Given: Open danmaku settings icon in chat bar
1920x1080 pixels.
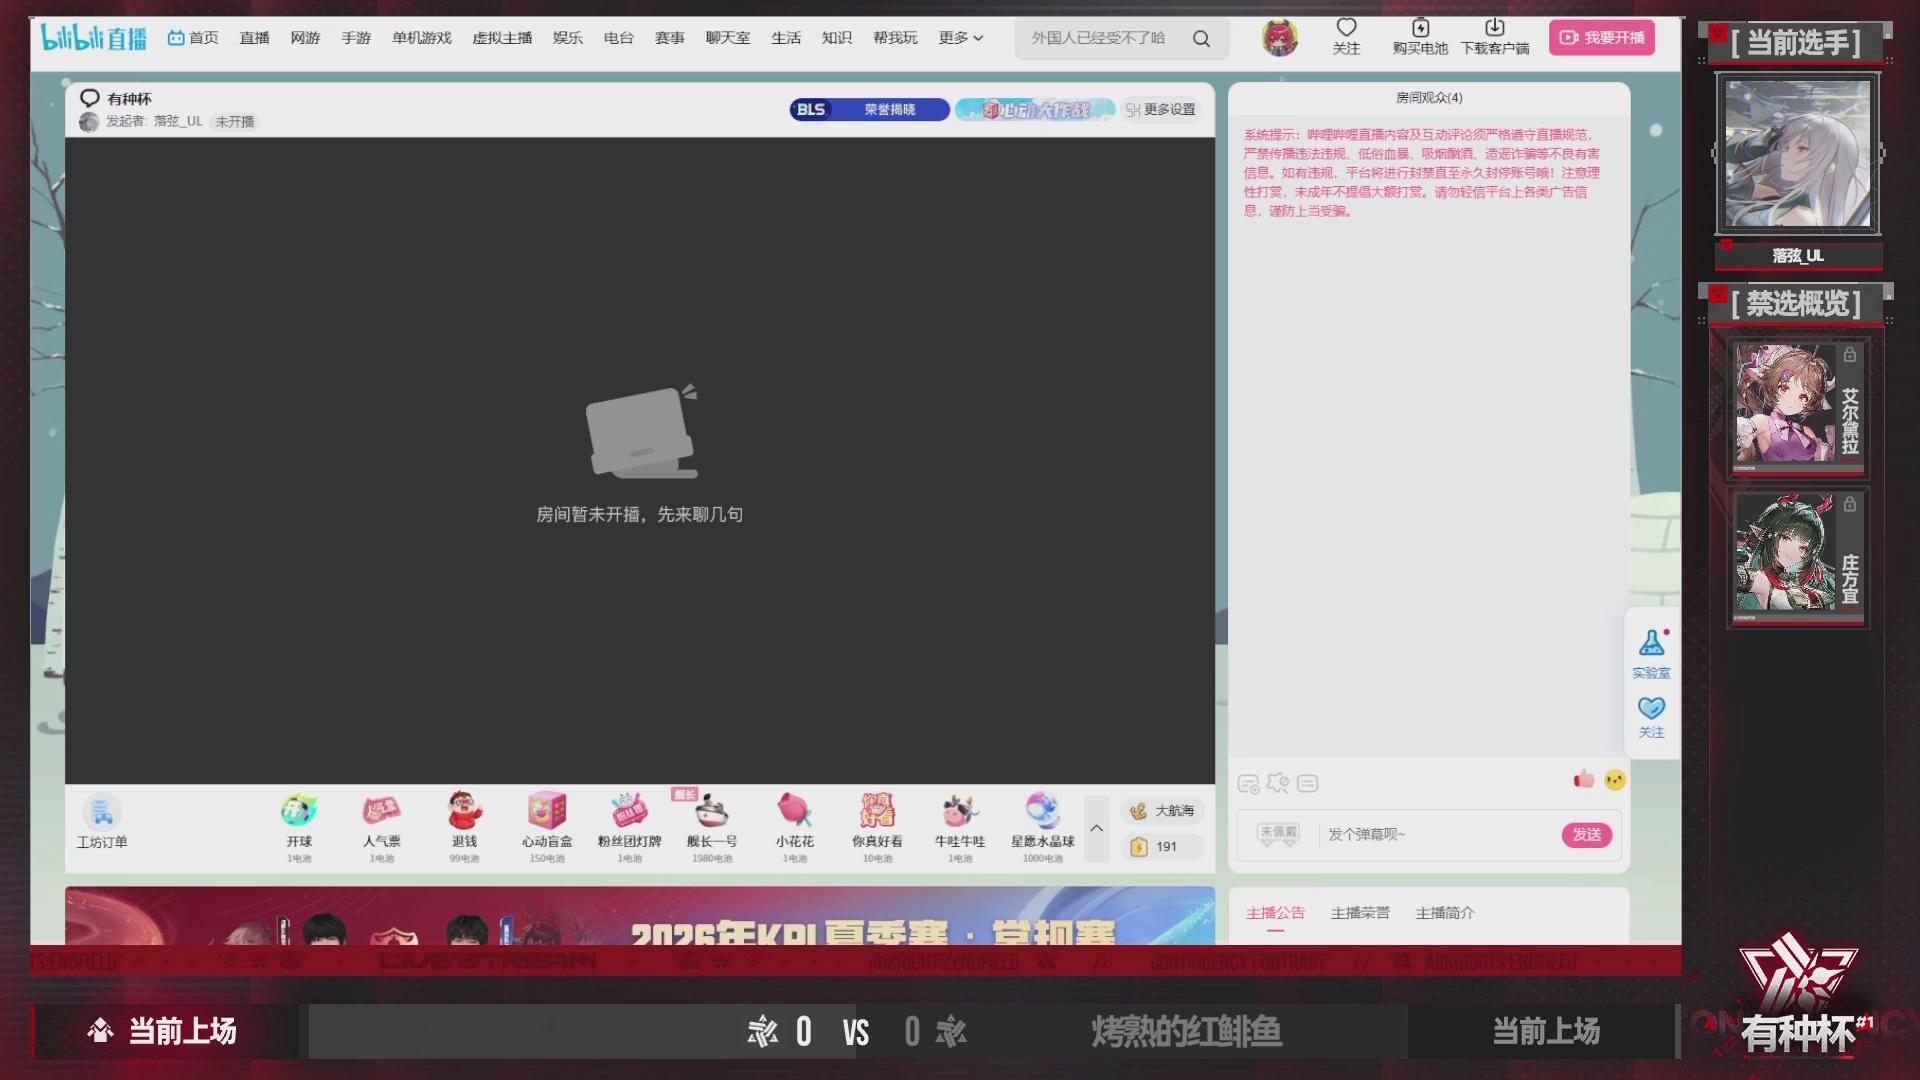Looking at the screenshot, I should coord(1248,784).
